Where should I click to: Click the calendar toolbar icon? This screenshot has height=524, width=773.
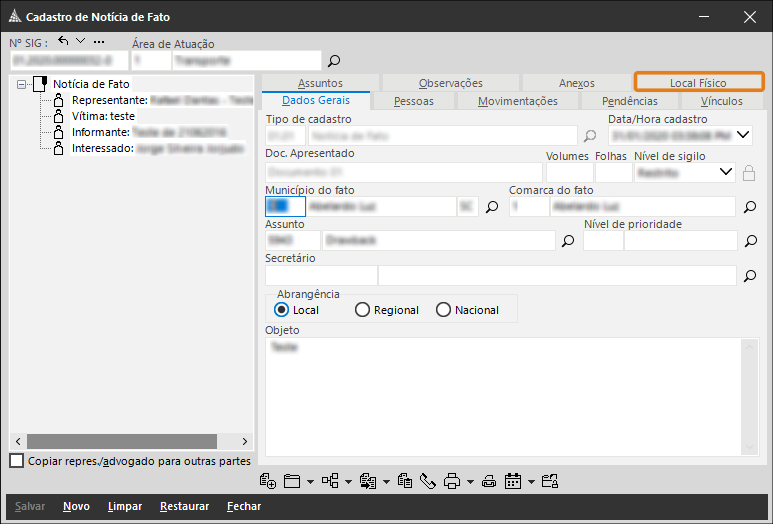(x=513, y=481)
